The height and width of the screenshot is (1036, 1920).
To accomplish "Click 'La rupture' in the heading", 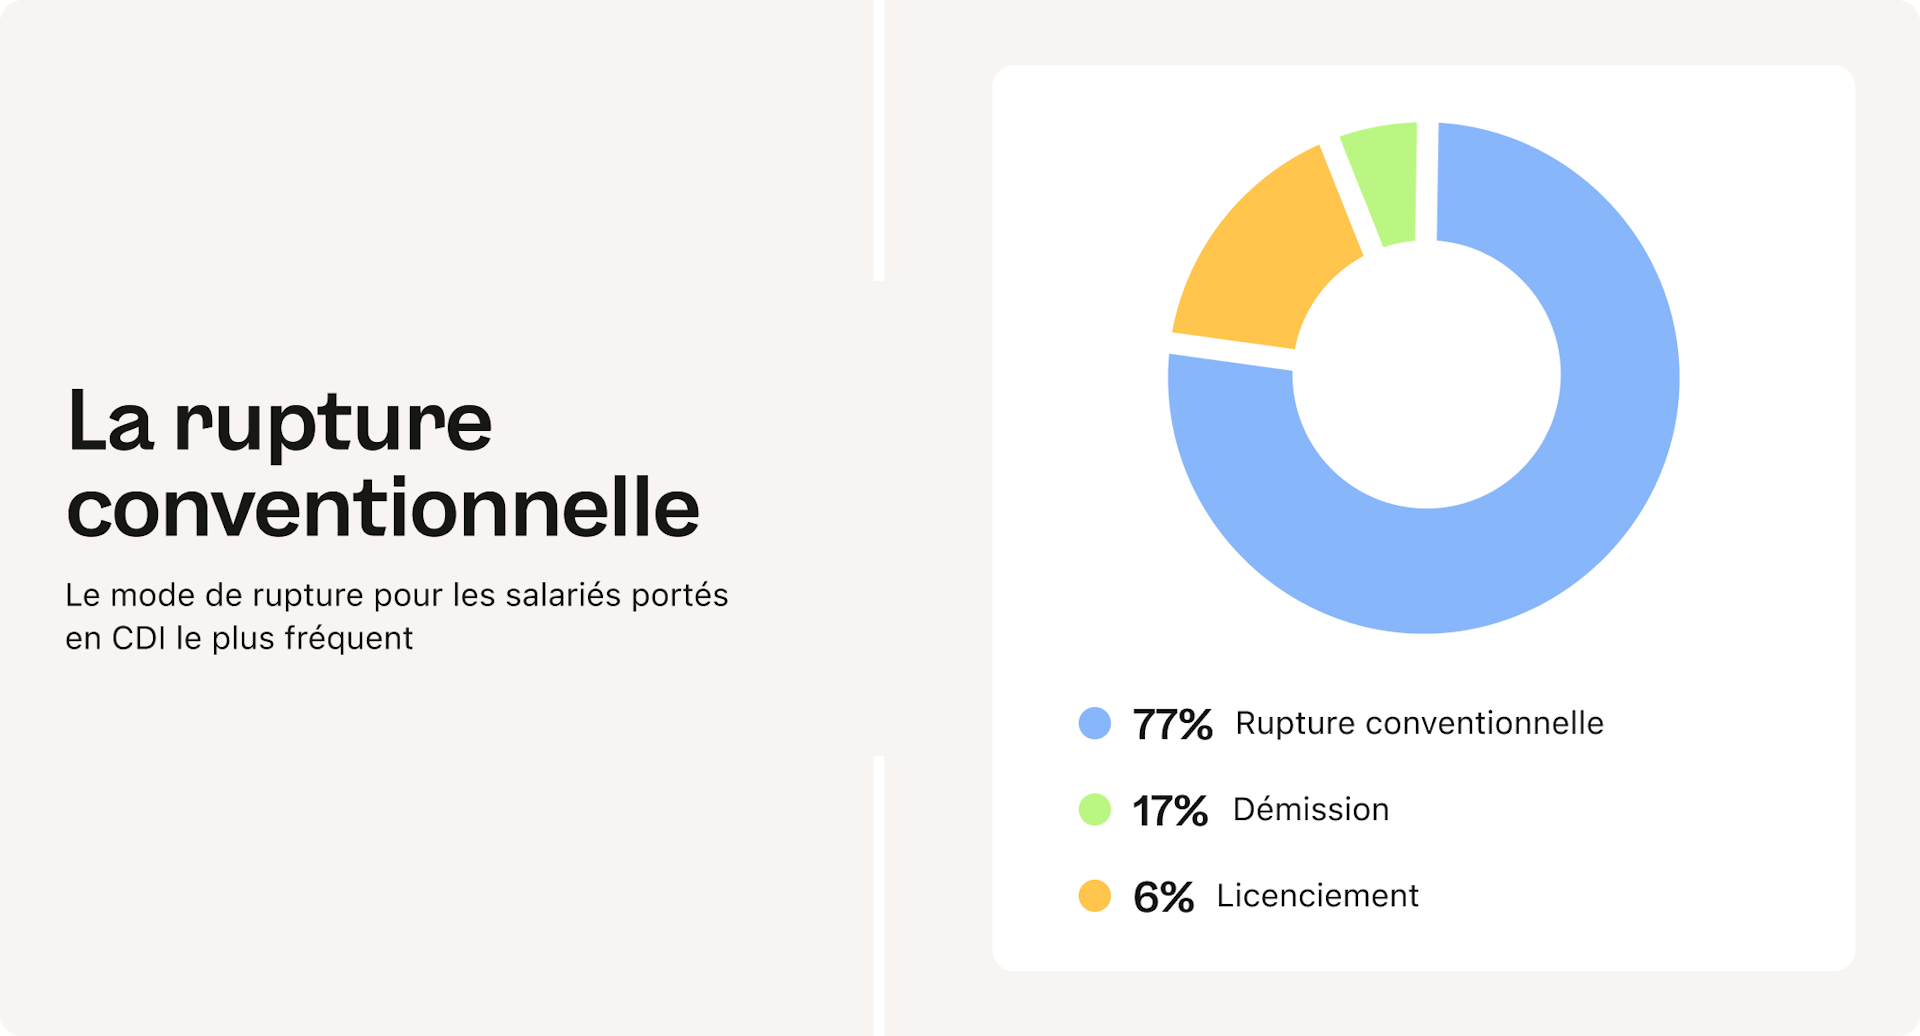I will click(x=280, y=422).
